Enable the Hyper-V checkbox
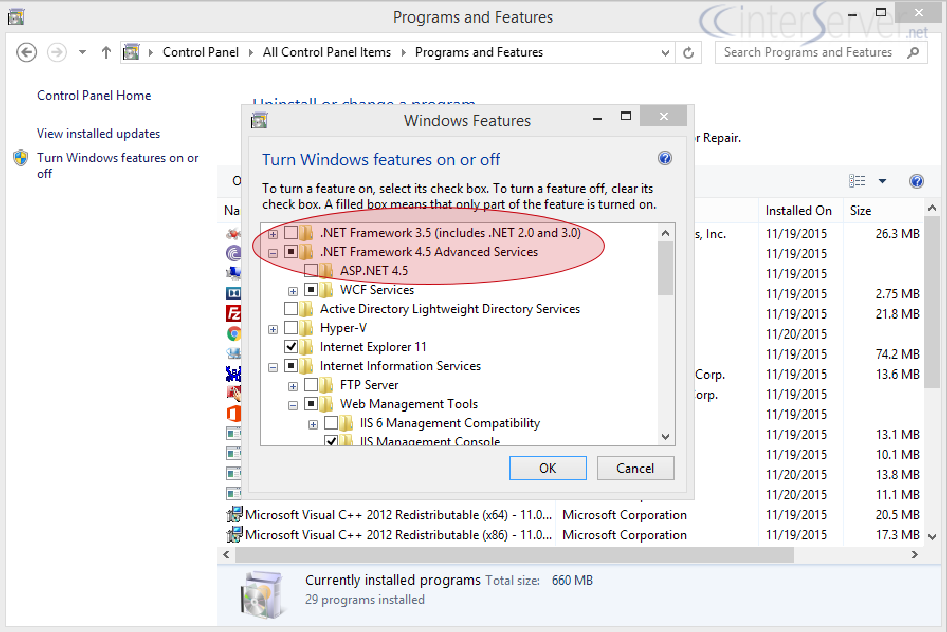Viewport: 947px width, 632px height. click(291, 327)
